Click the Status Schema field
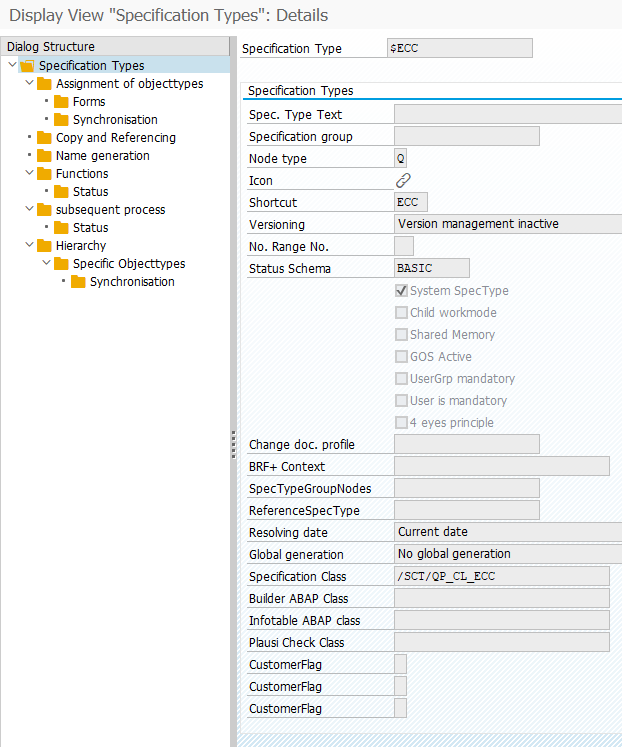The image size is (622, 747). (x=432, y=269)
